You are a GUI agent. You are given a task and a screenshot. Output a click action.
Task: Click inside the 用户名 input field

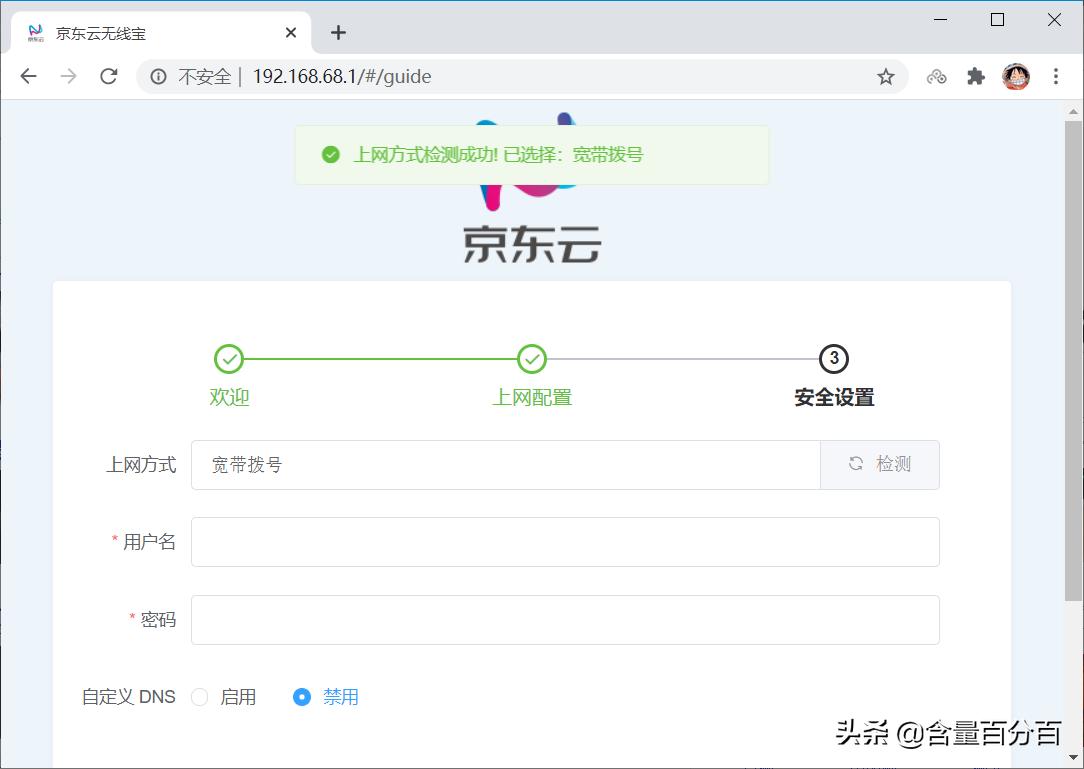[565, 541]
